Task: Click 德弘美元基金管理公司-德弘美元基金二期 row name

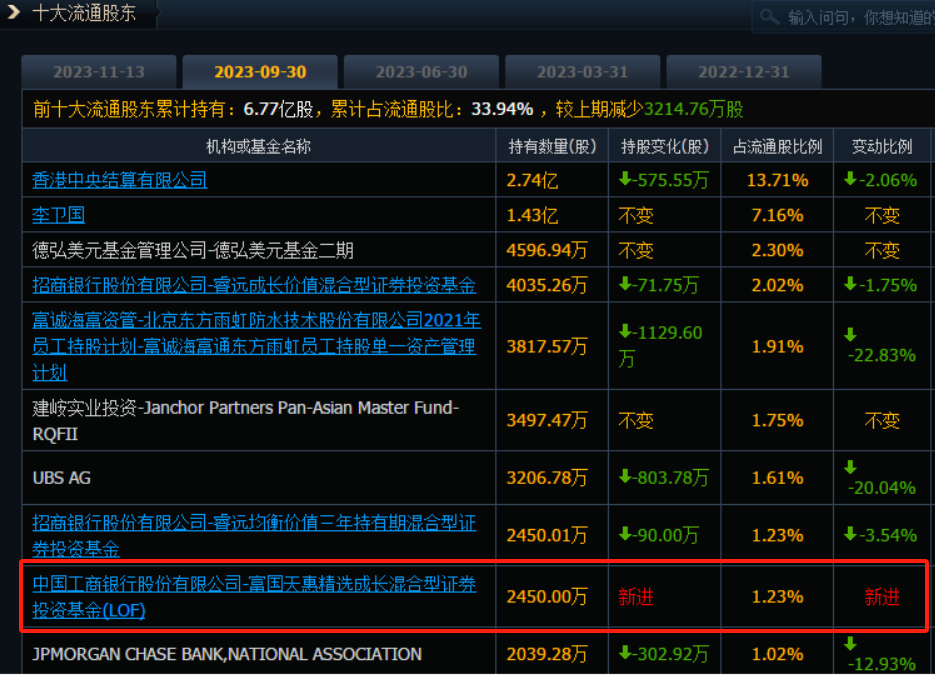Action: (193, 250)
